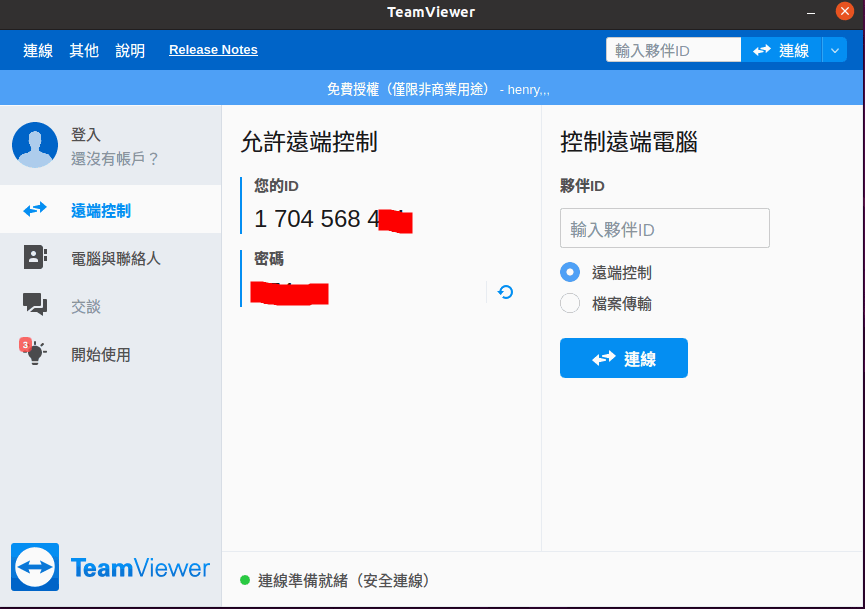Open the Release Notes link

(x=213, y=50)
